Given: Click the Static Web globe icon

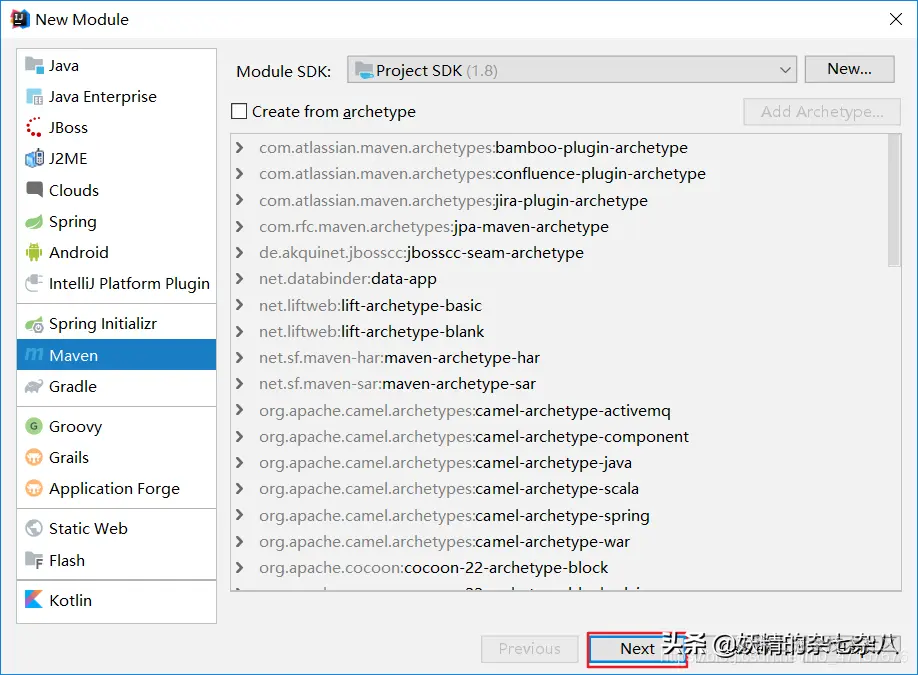Looking at the screenshot, I should (x=34, y=528).
